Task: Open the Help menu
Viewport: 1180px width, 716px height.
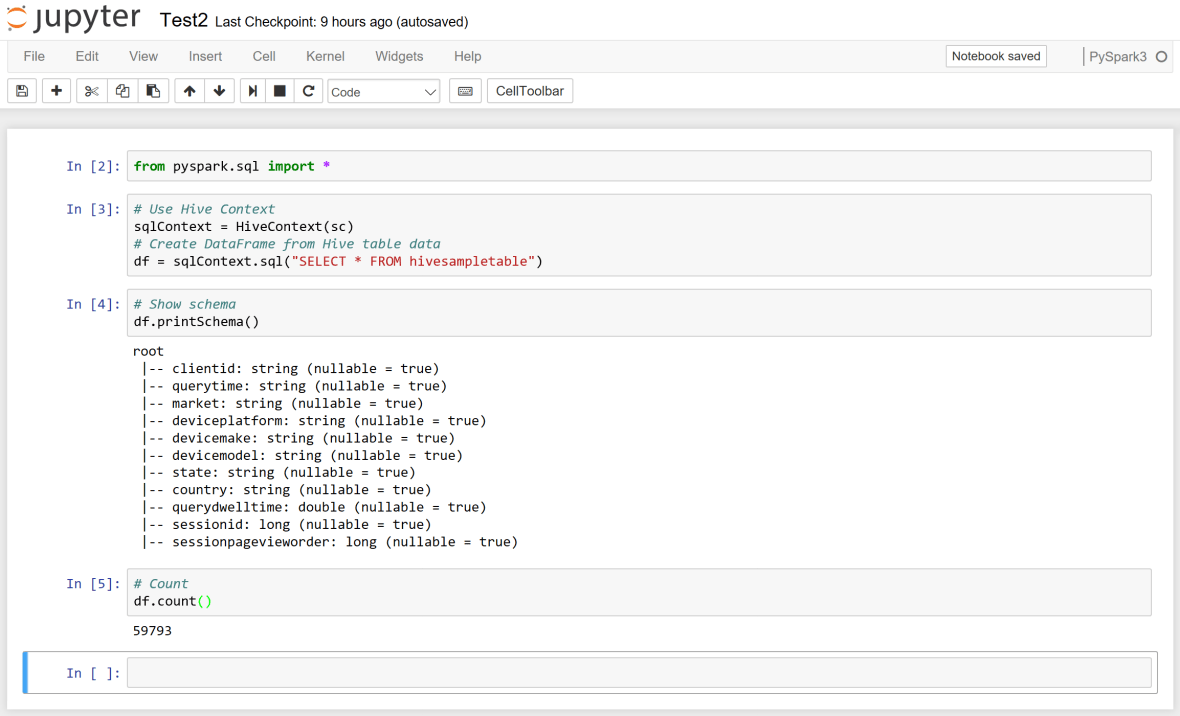Action: click(x=467, y=56)
